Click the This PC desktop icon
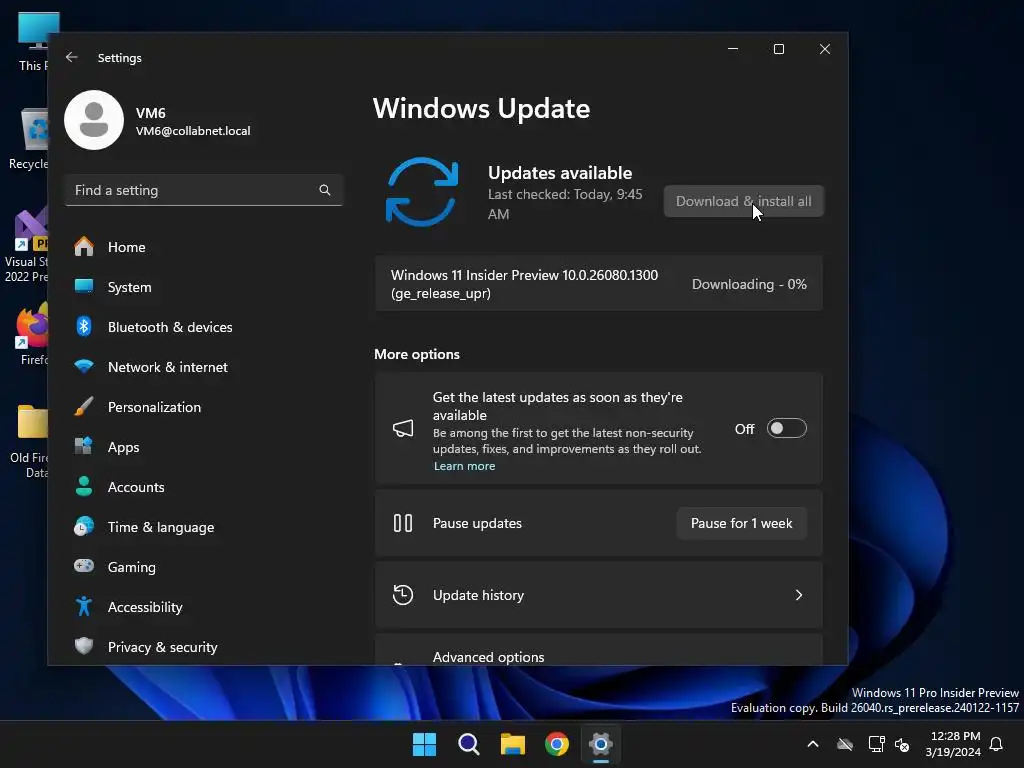Screen dimensions: 1024x768 pyautogui.click(x=37, y=40)
